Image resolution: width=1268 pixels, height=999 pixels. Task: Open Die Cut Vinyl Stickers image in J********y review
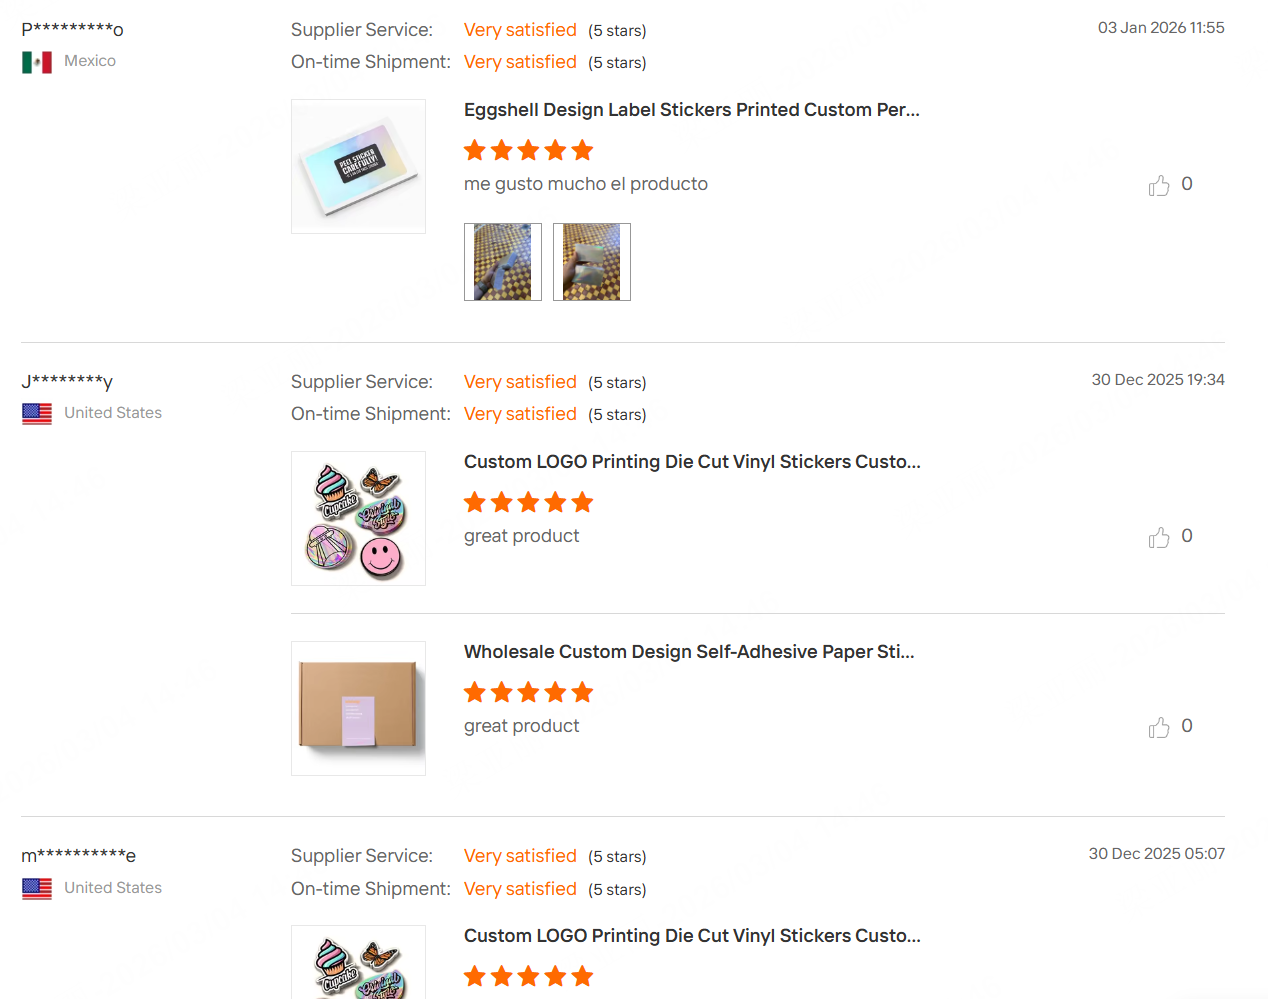click(x=358, y=519)
